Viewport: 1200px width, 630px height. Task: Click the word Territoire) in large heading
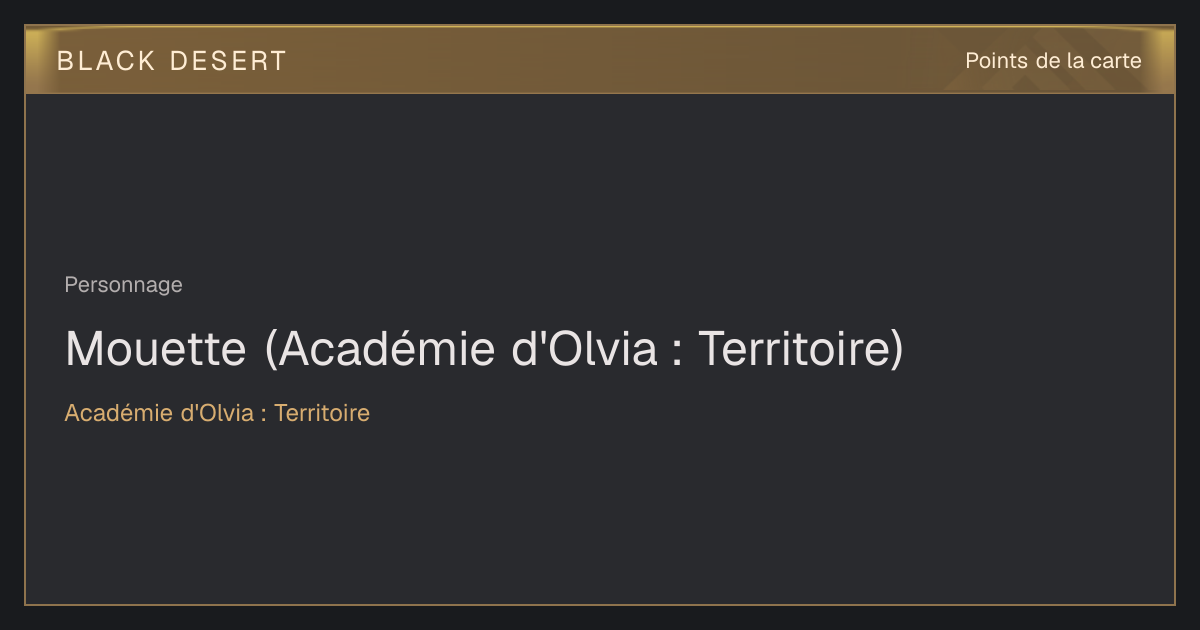800,349
